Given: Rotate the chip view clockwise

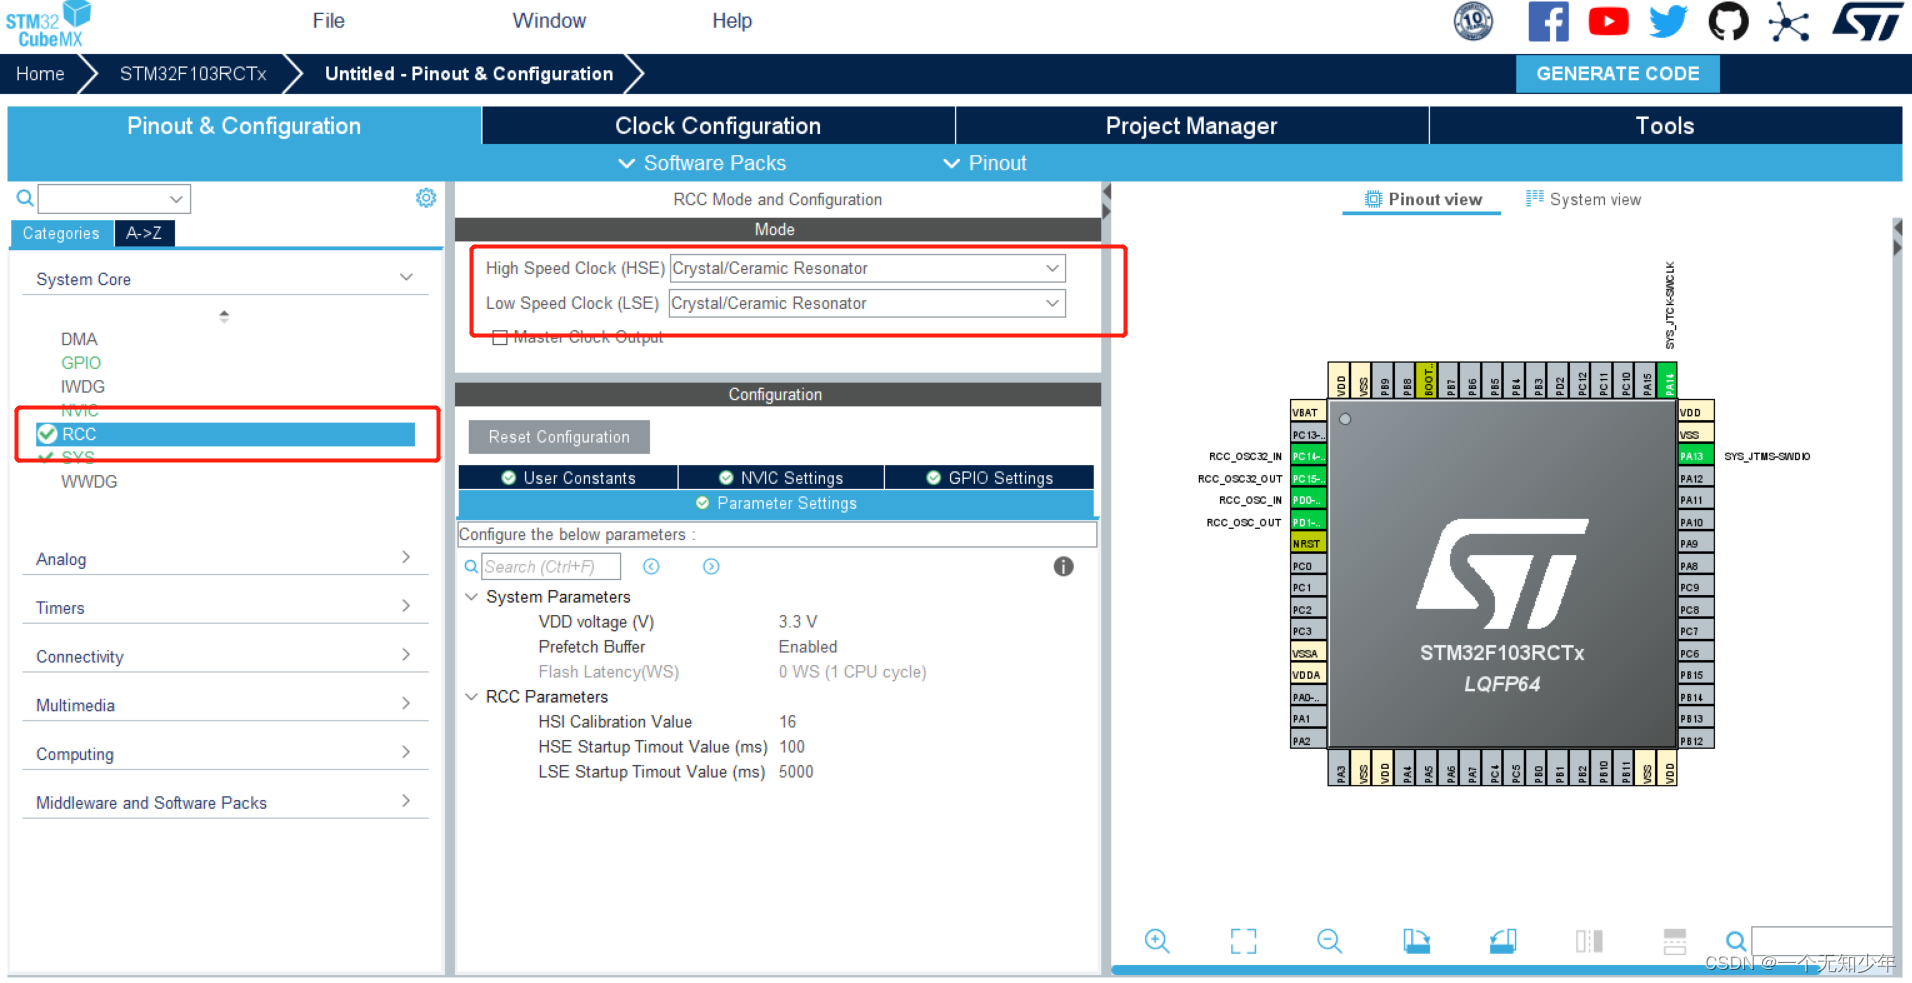Looking at the screenshot, I should (1416, 940).
